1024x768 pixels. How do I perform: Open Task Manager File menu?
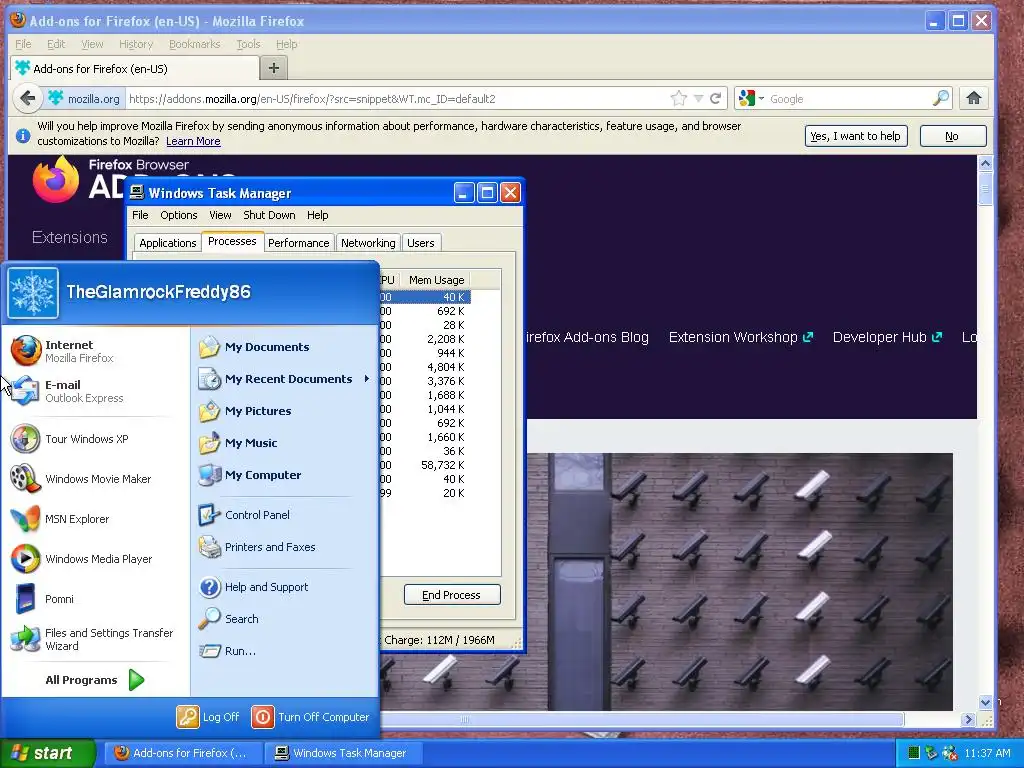click(140, 215)
